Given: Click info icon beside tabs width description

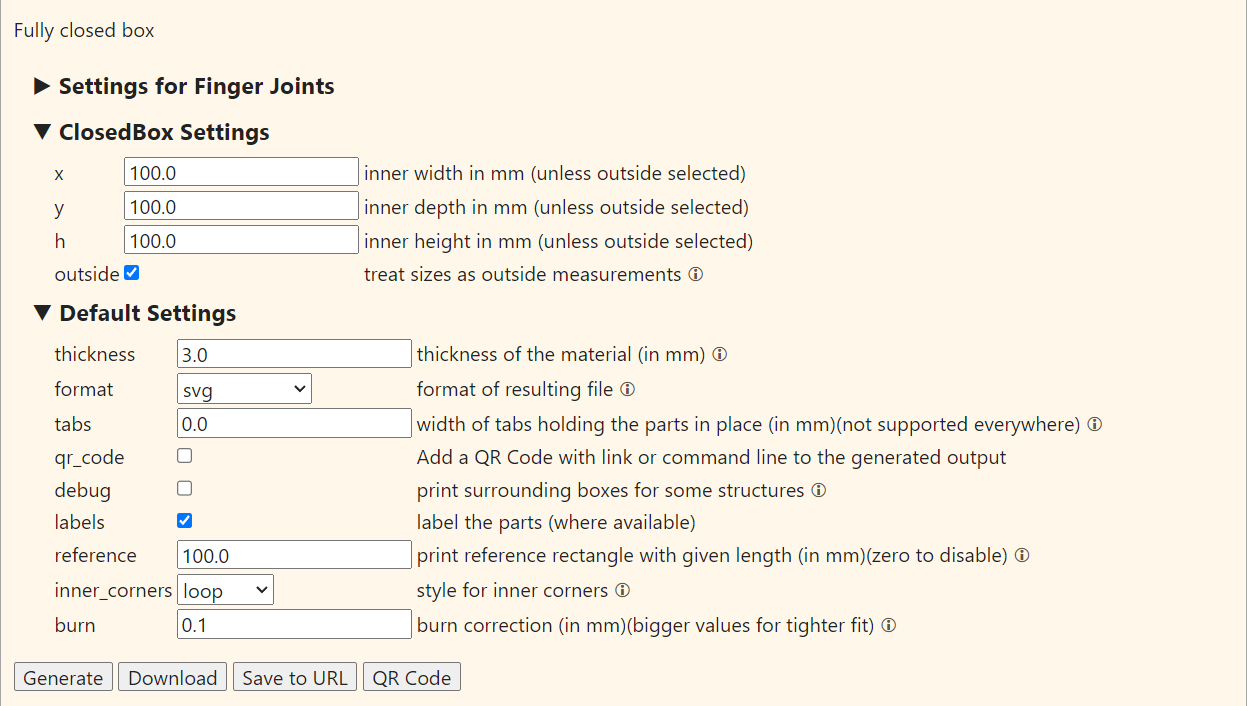Looking at the screenshot, I should 1094,424.
